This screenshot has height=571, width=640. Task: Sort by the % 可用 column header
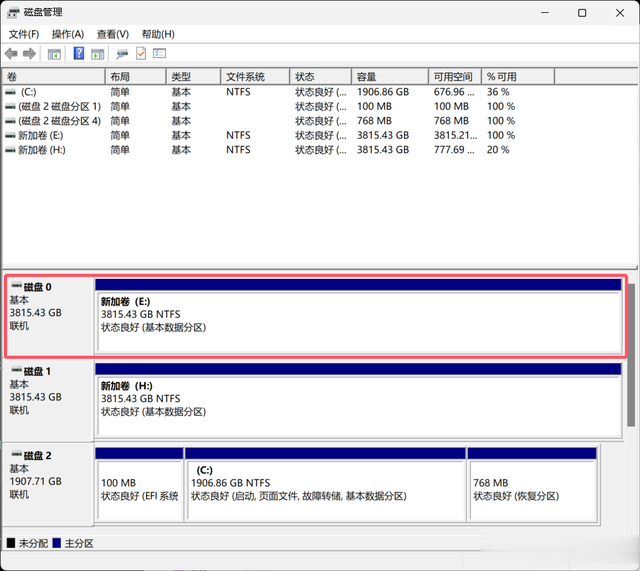[518, 77]
